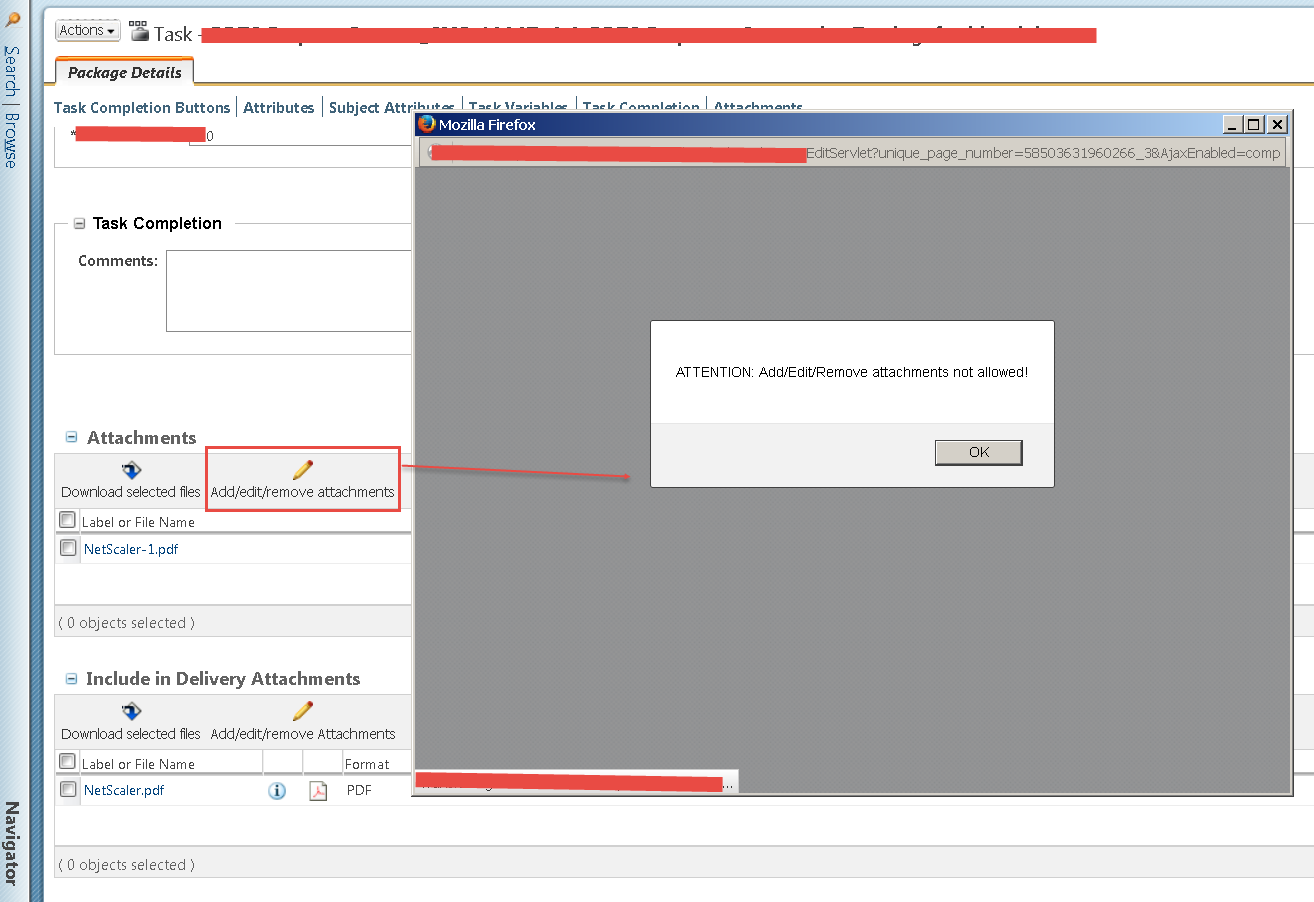Check the NetScaler.pdf row checkbox
The image size is (1314, 902).
point(68,789)
